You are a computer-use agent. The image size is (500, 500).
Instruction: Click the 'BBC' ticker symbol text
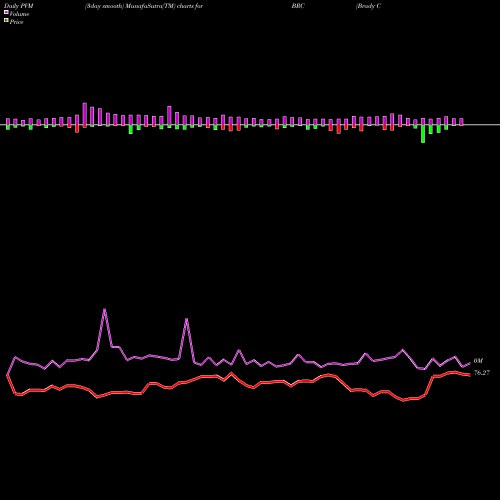click(298, 6)
